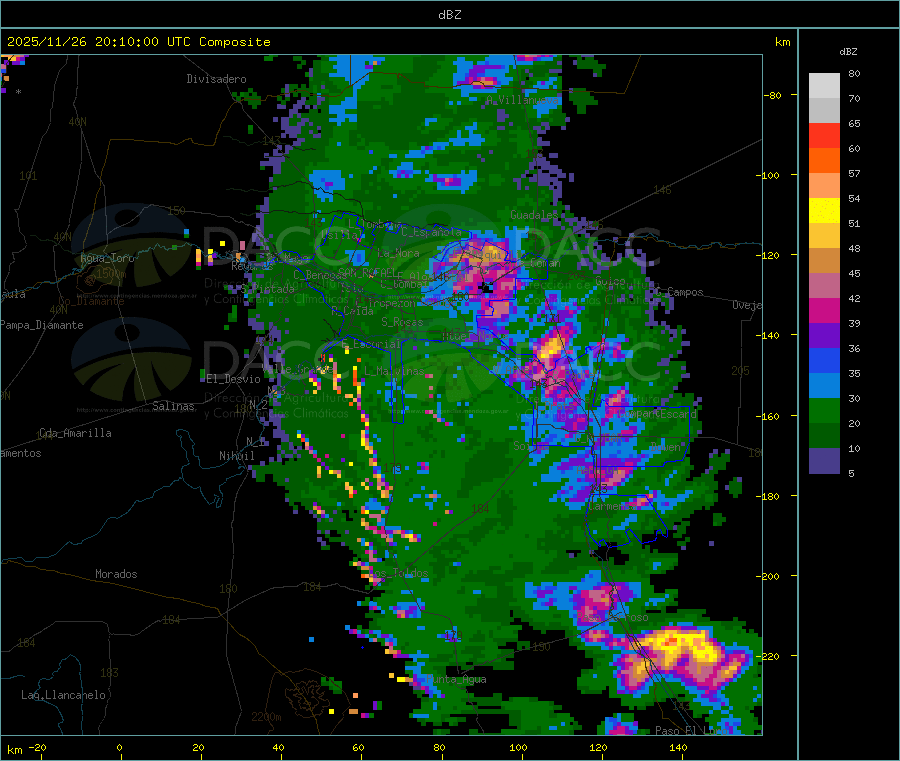Click the -120 tick on the vertical axis
This screenshot has height=761, width=900.
coord(767,255)
